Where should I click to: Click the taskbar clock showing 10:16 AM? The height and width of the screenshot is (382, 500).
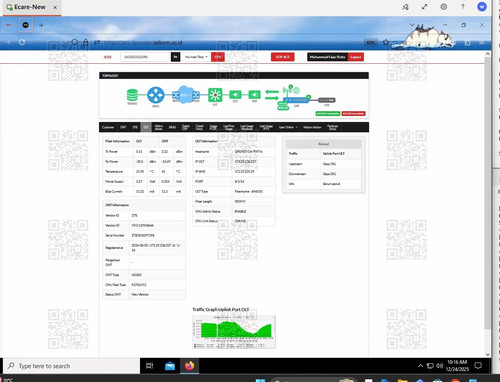point(457,366)
